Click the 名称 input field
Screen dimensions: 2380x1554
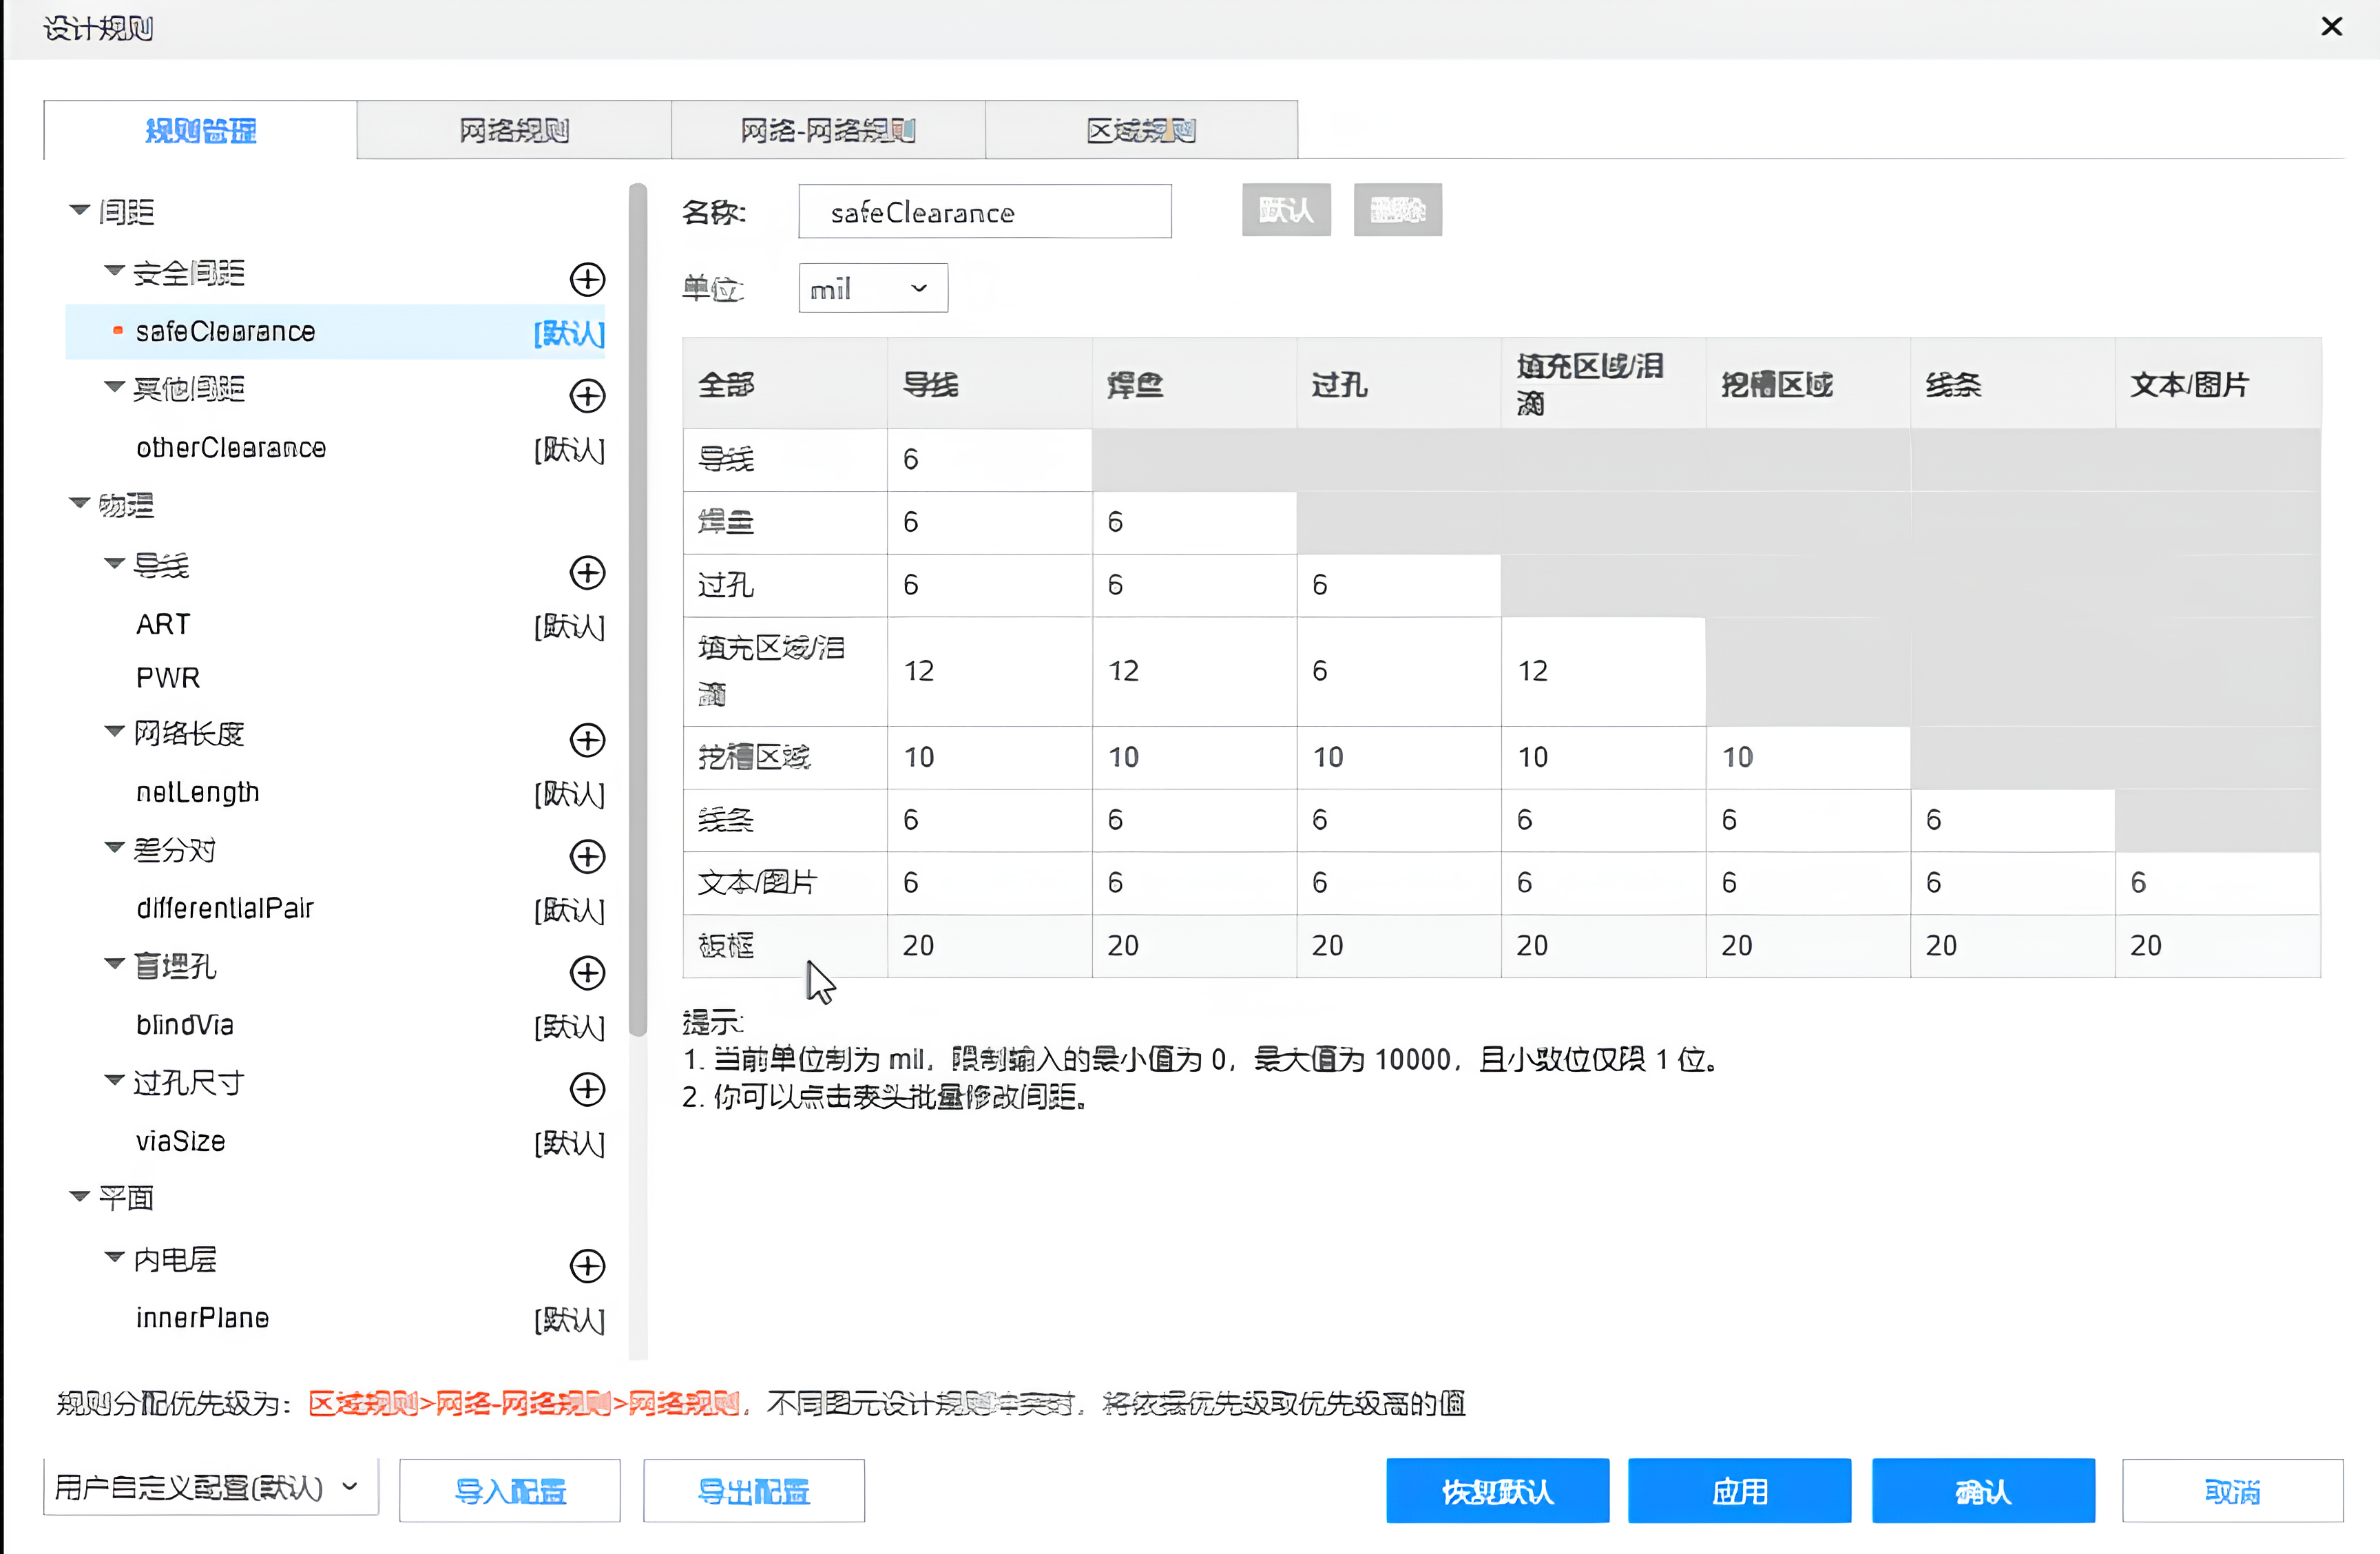[x=984, y=212]
